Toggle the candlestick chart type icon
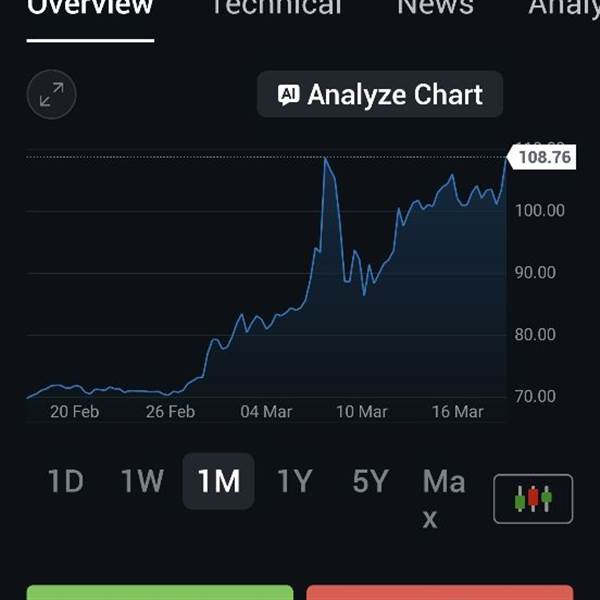The image size is (600, 600). point(533,498)
